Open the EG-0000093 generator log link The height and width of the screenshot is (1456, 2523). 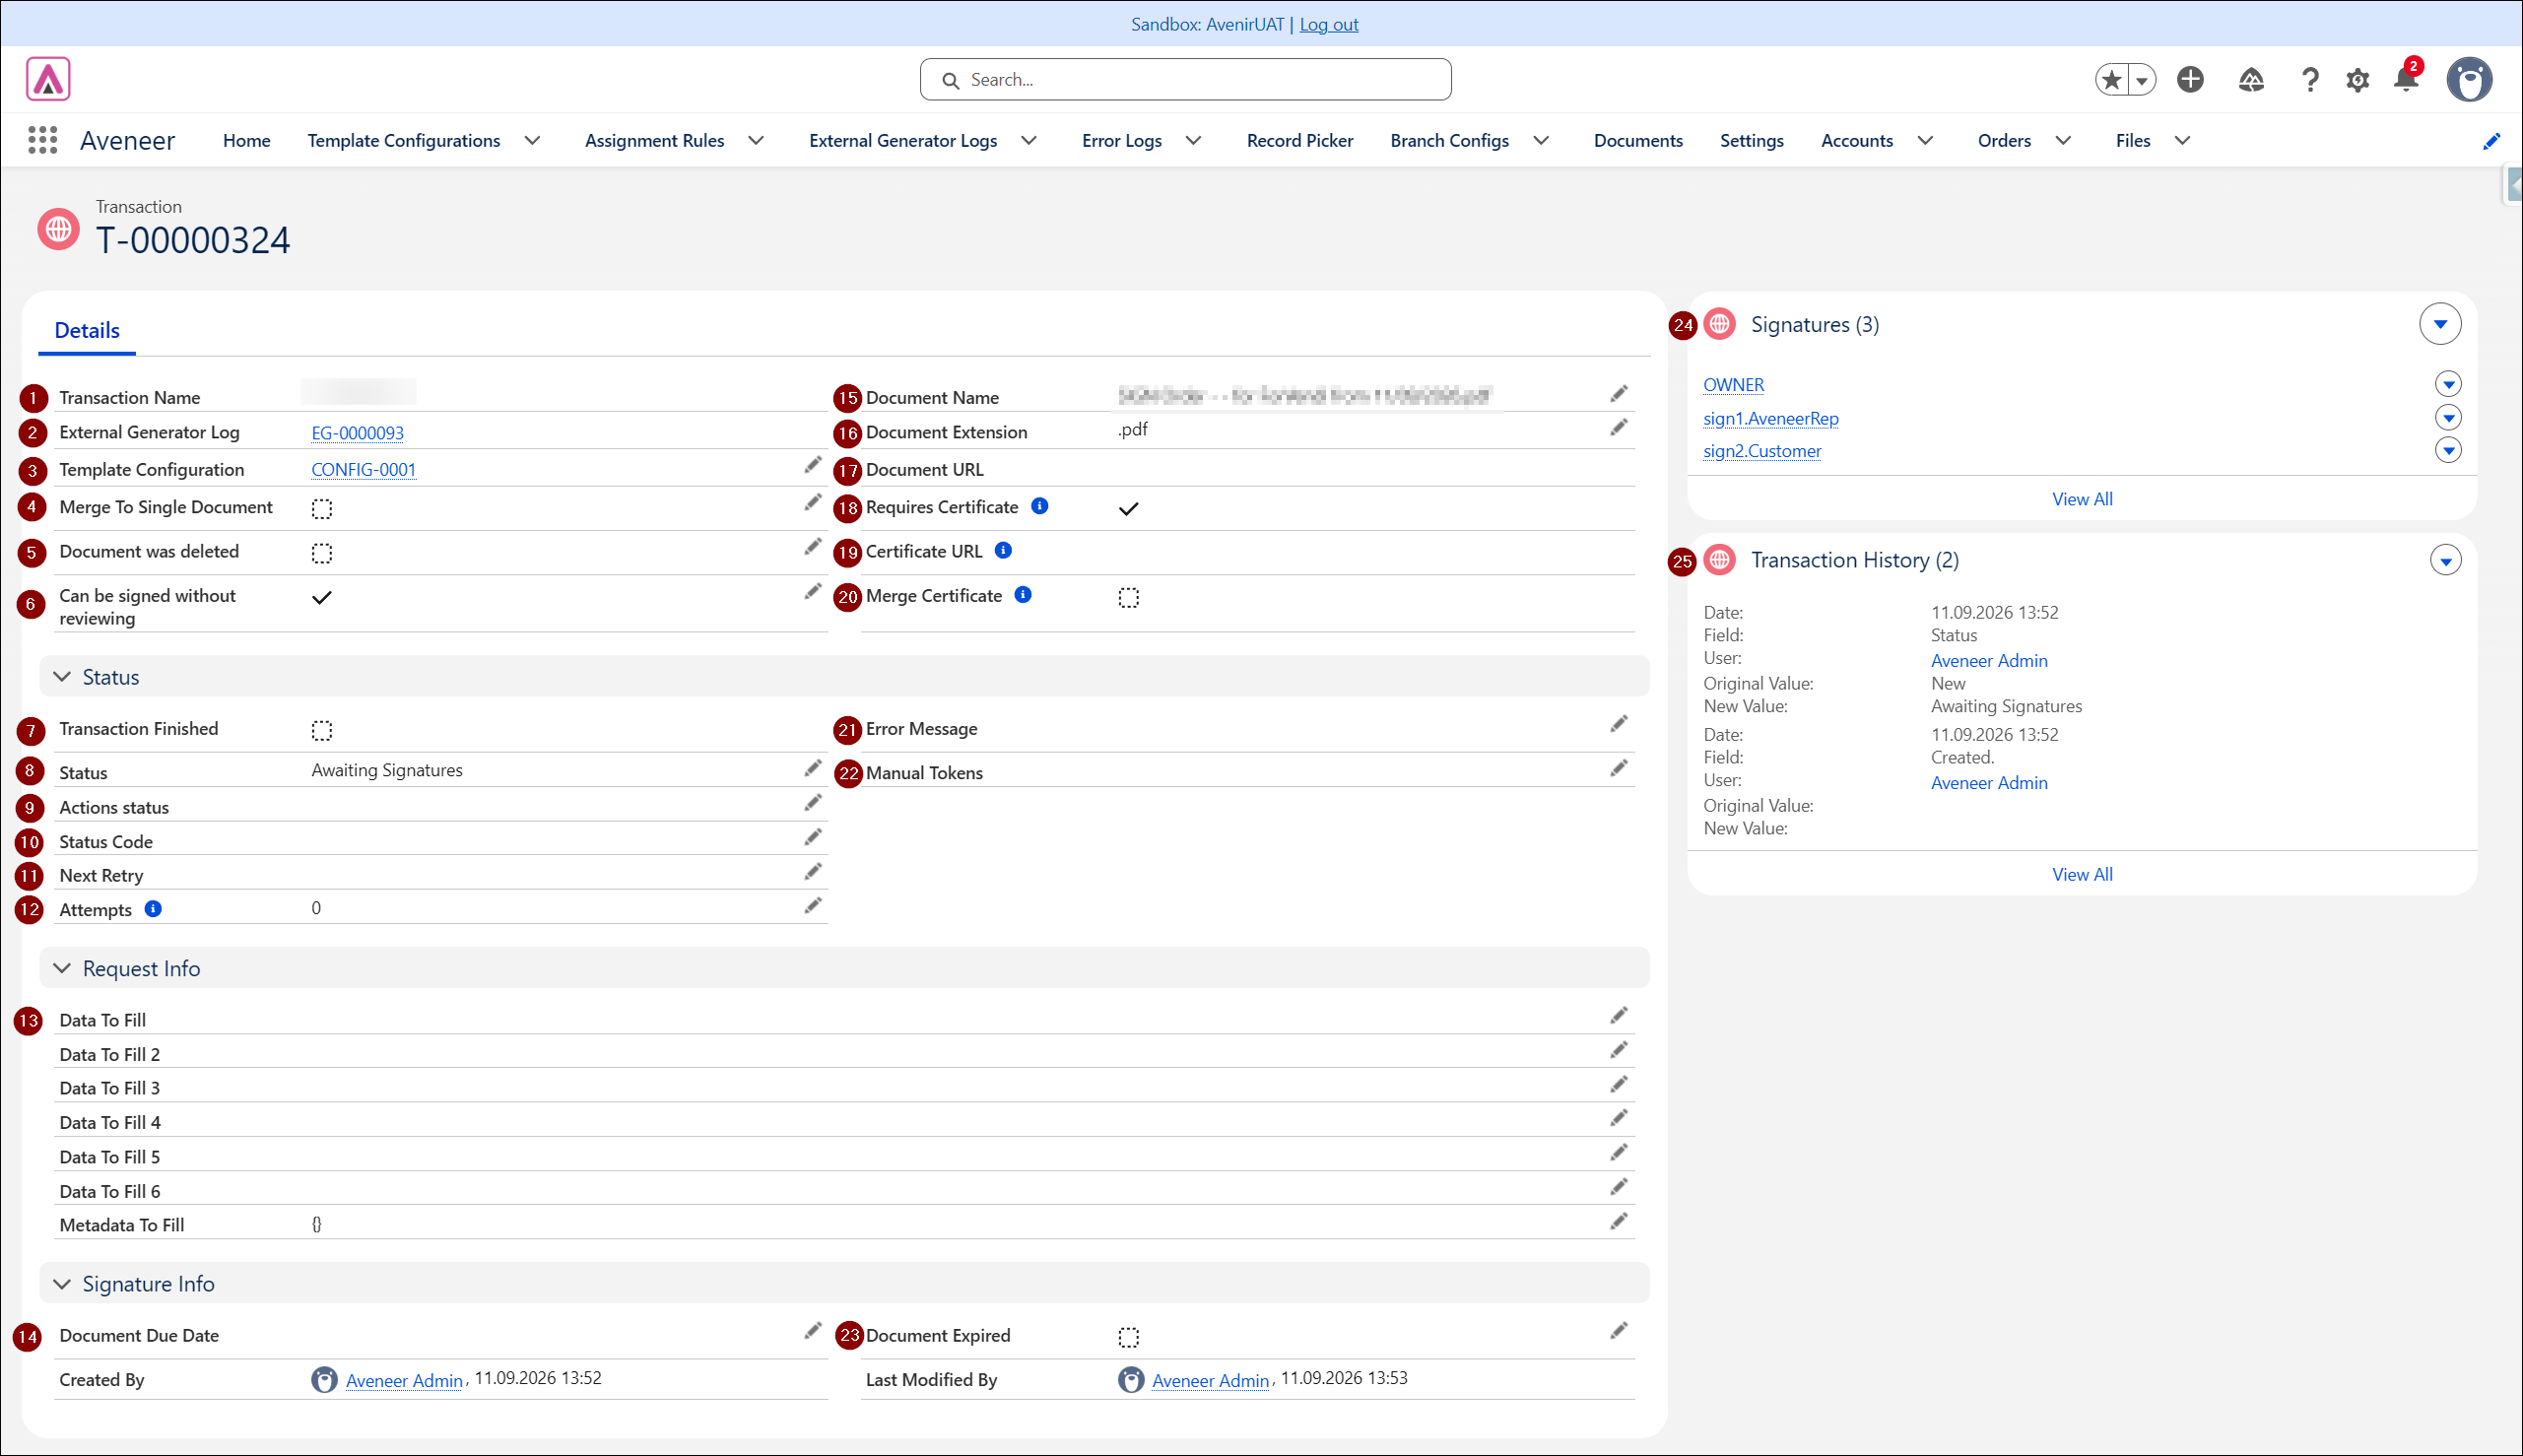click(x=358, y=433)
